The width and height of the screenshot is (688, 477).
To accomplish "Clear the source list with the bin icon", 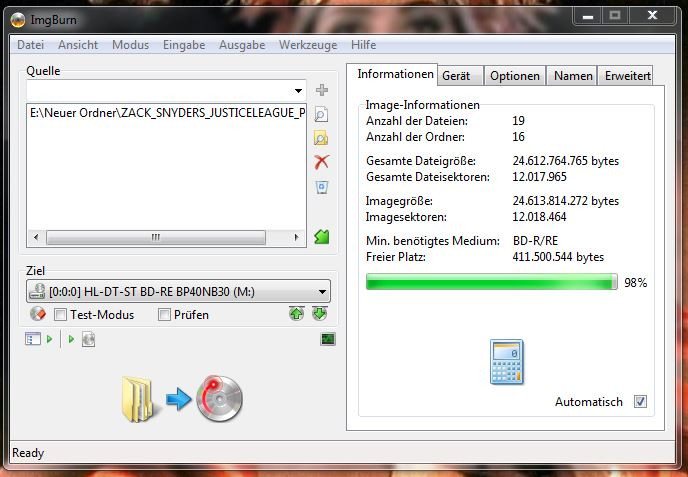I will [322, 187].
